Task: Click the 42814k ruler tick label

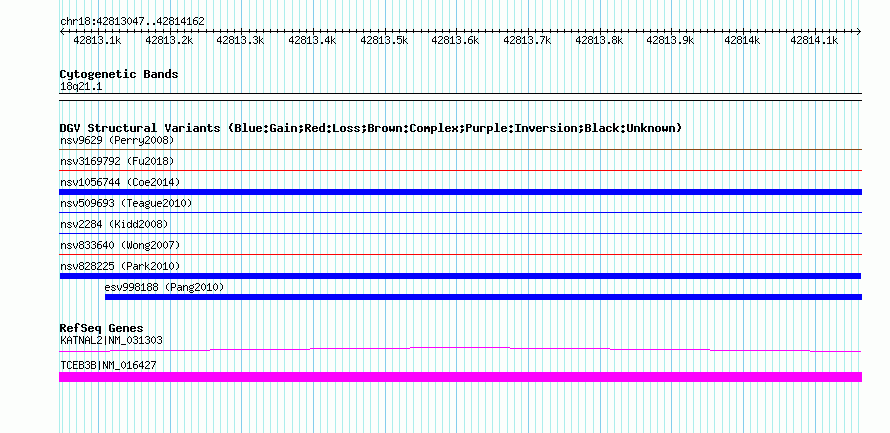Action: 742,40
